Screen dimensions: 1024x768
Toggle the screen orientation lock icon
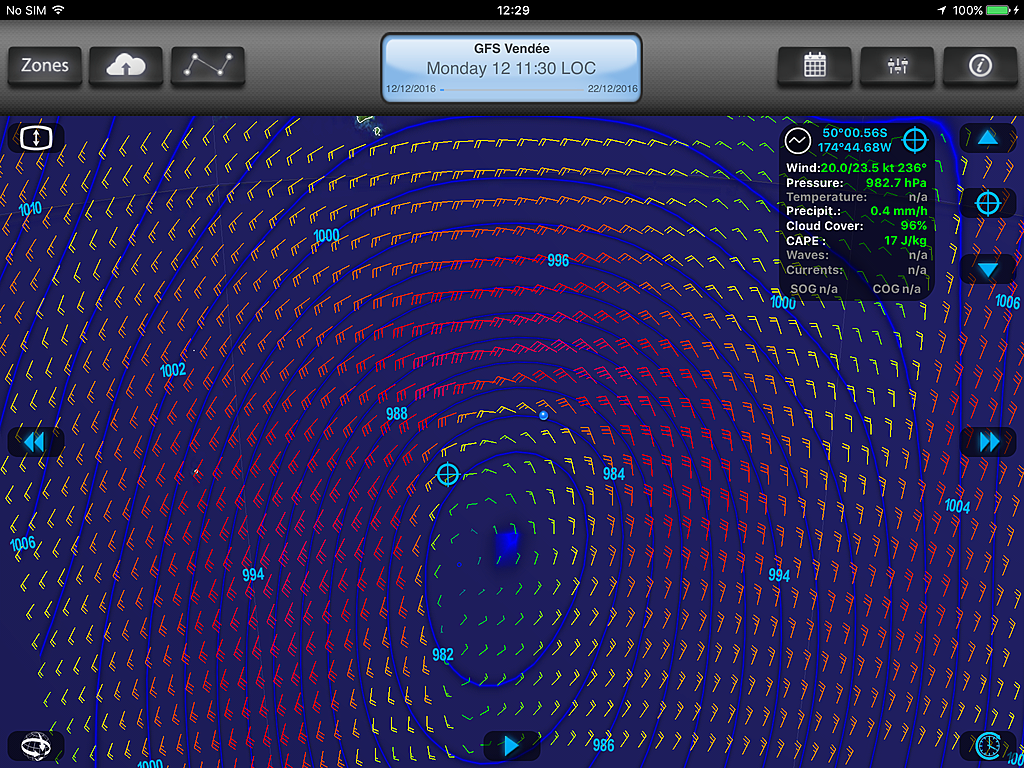click(36, 138)
